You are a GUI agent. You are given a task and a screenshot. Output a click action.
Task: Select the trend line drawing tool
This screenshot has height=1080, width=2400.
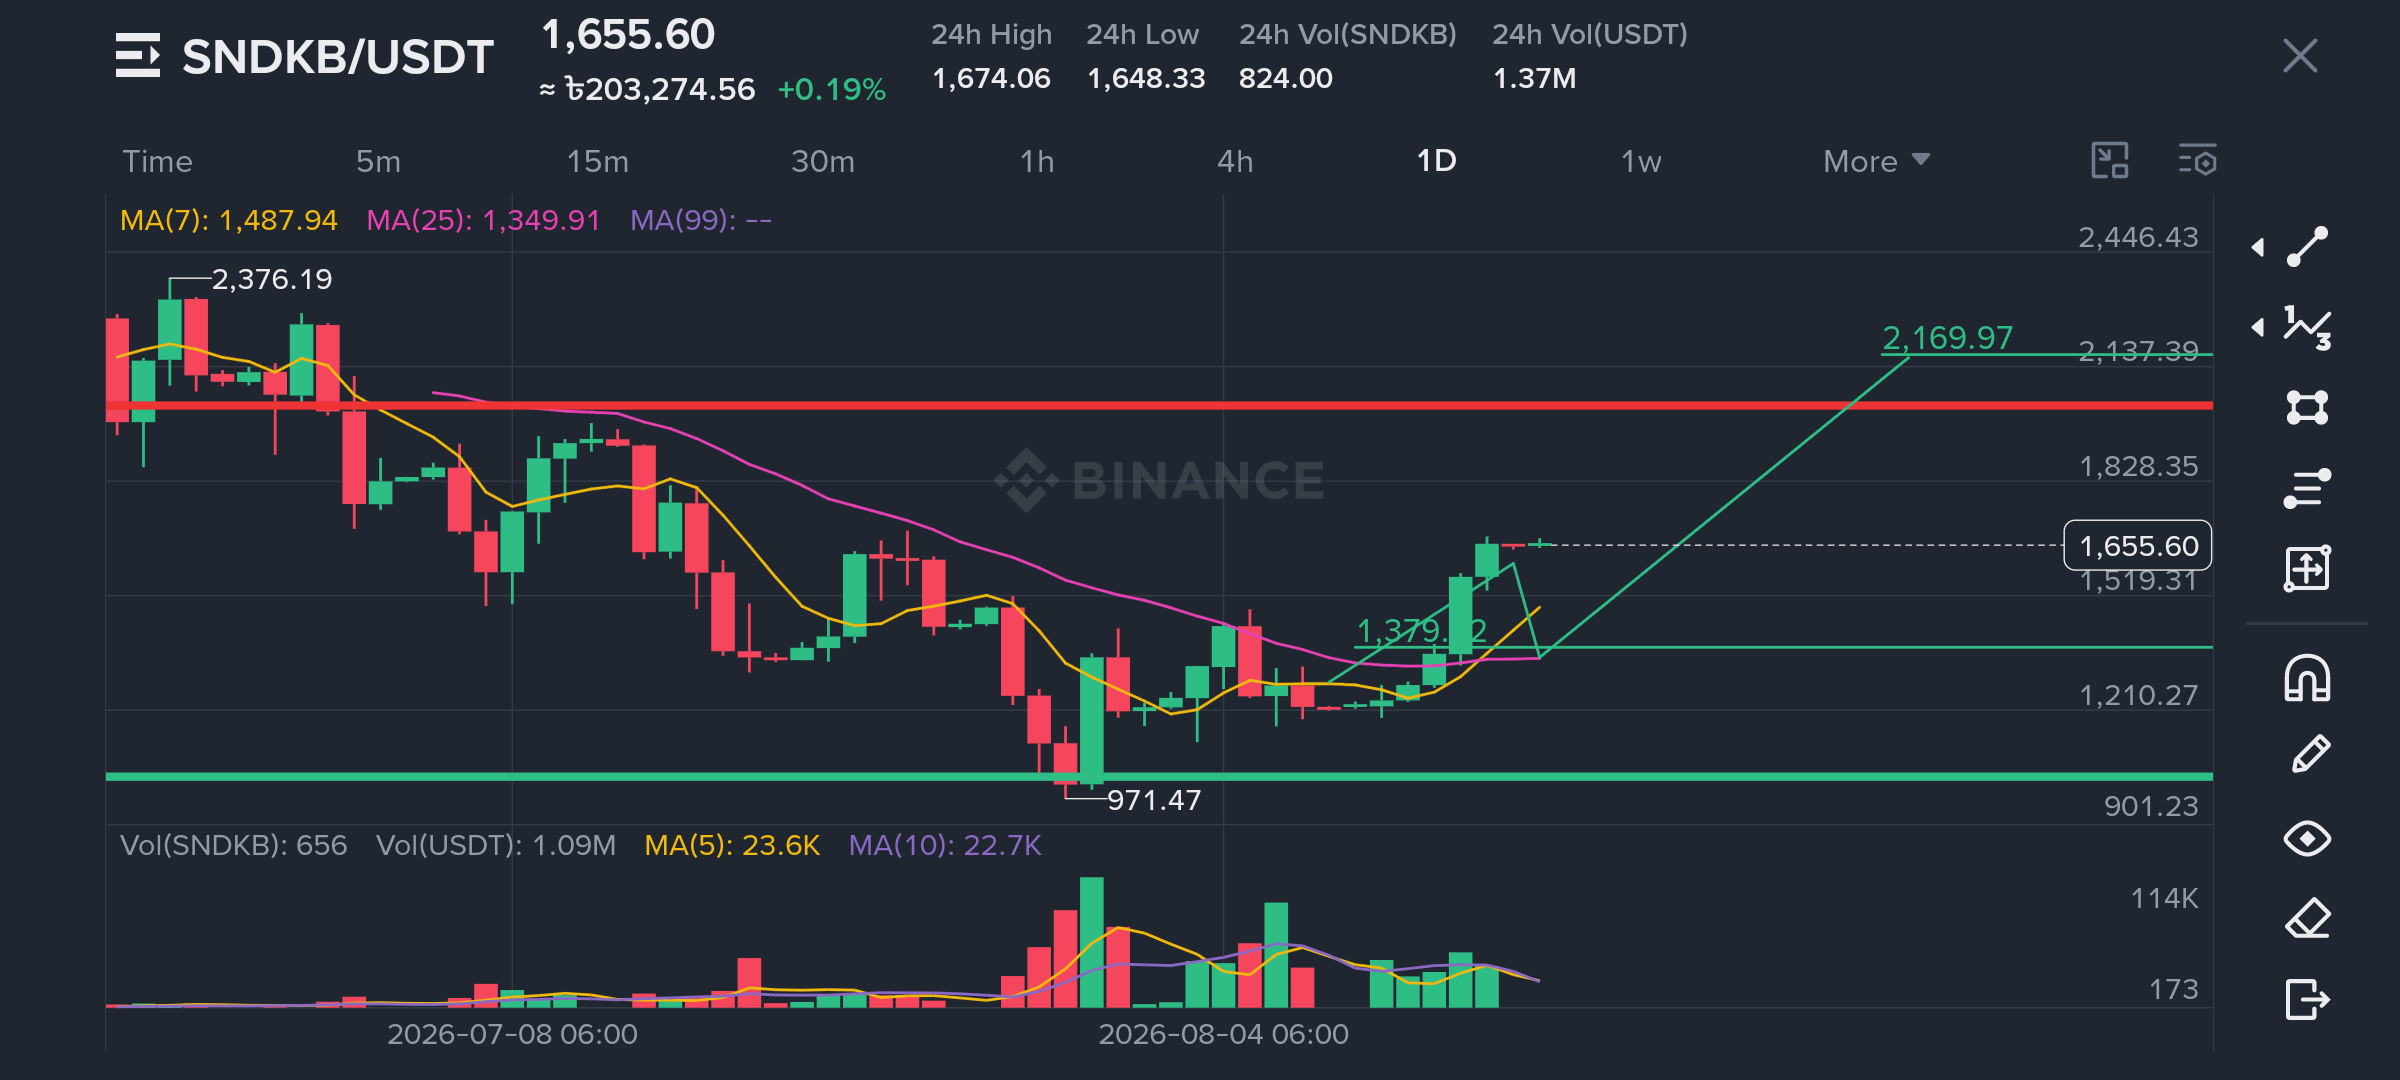(x=2307, y=246)
